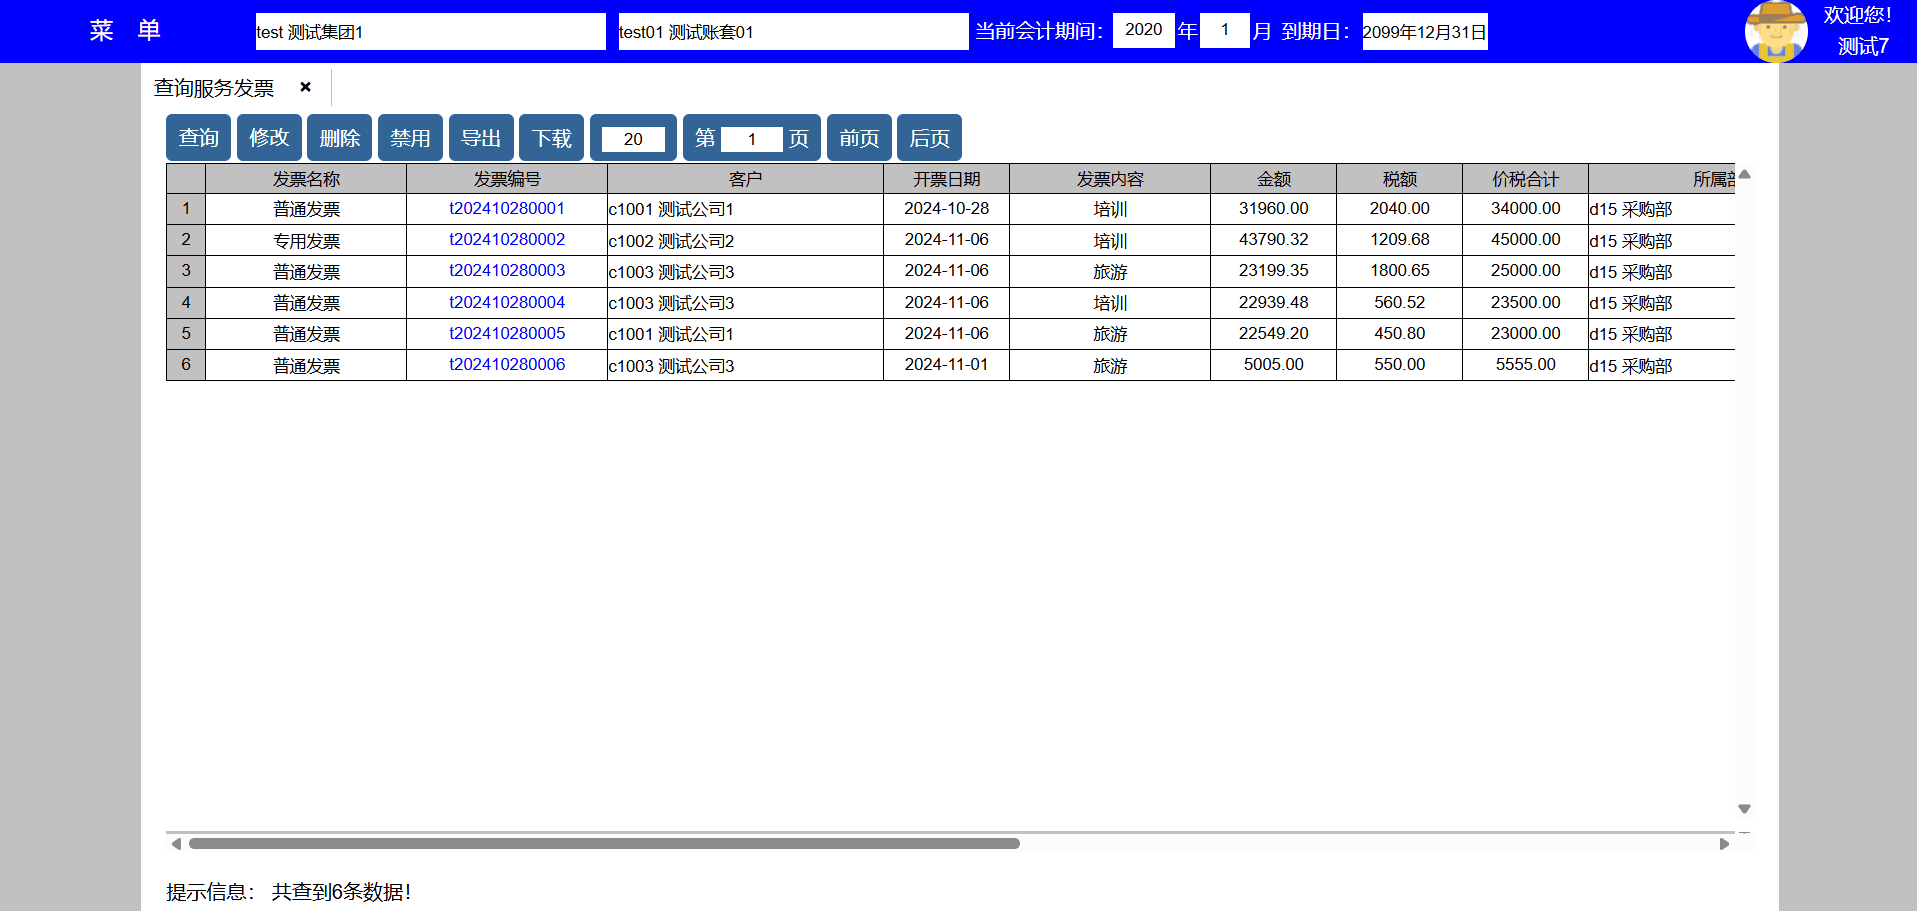1917x911 pixels.
Task: Click the horizontal scroll right arrow
Action: [x=1724, y=844]
